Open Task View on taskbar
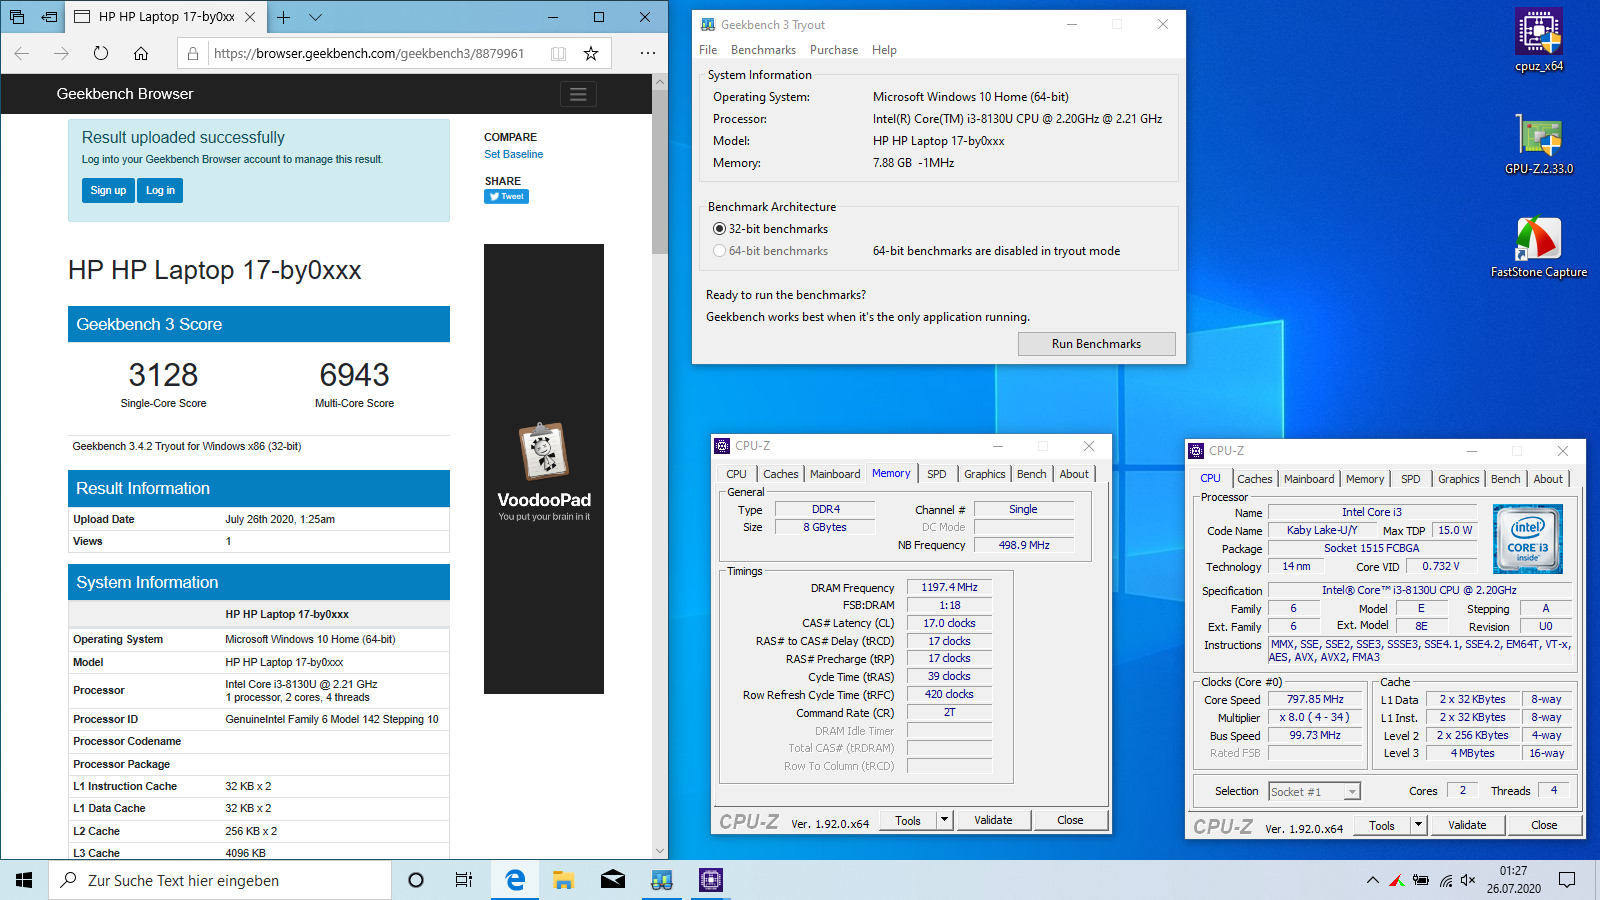The image size is (1600, 900). pyautogui.click(x=464, y=880)
